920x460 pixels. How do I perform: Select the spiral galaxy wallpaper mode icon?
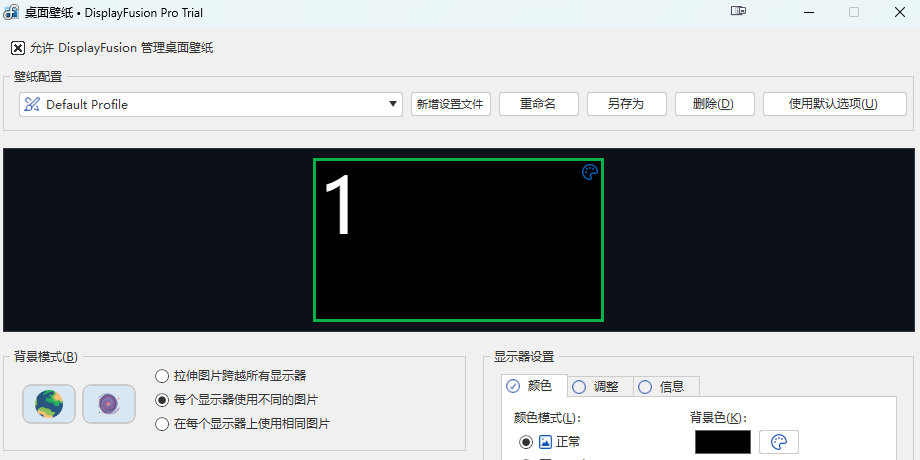[109, 404]
